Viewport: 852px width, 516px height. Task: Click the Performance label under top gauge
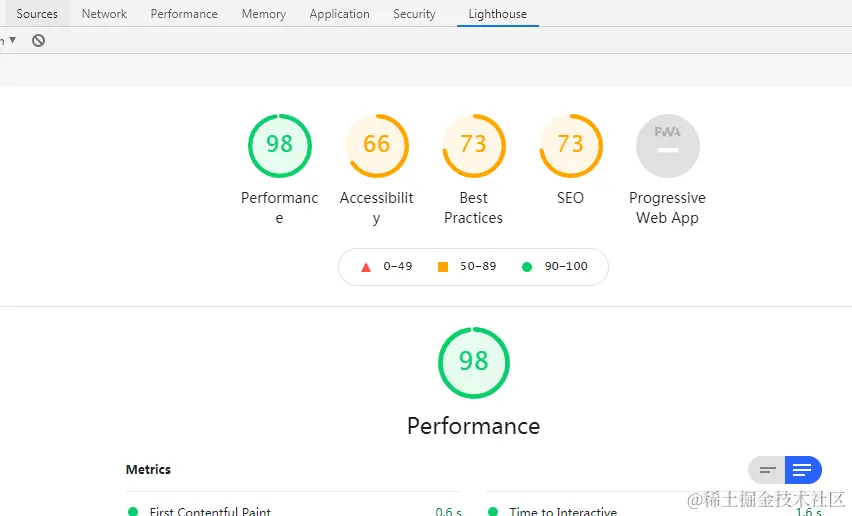(279, 207)
